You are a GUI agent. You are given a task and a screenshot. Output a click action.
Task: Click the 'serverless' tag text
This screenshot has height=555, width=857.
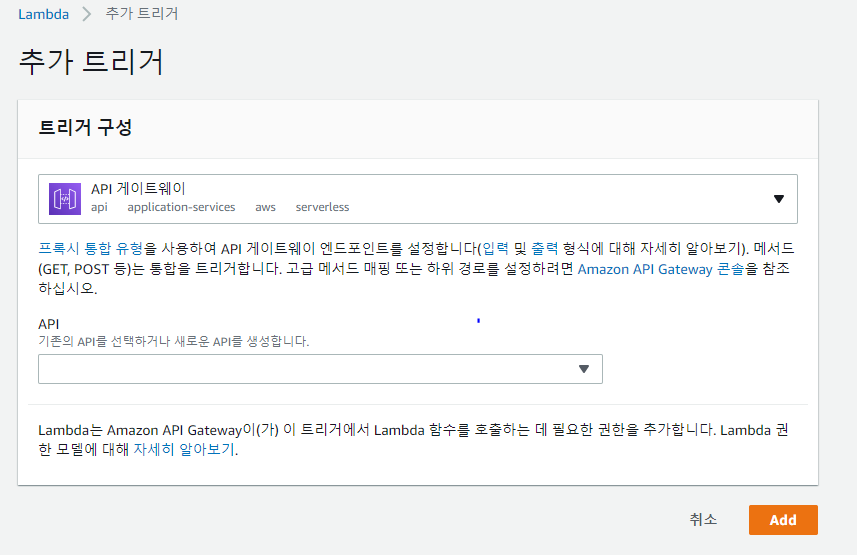tap(322, 207)
